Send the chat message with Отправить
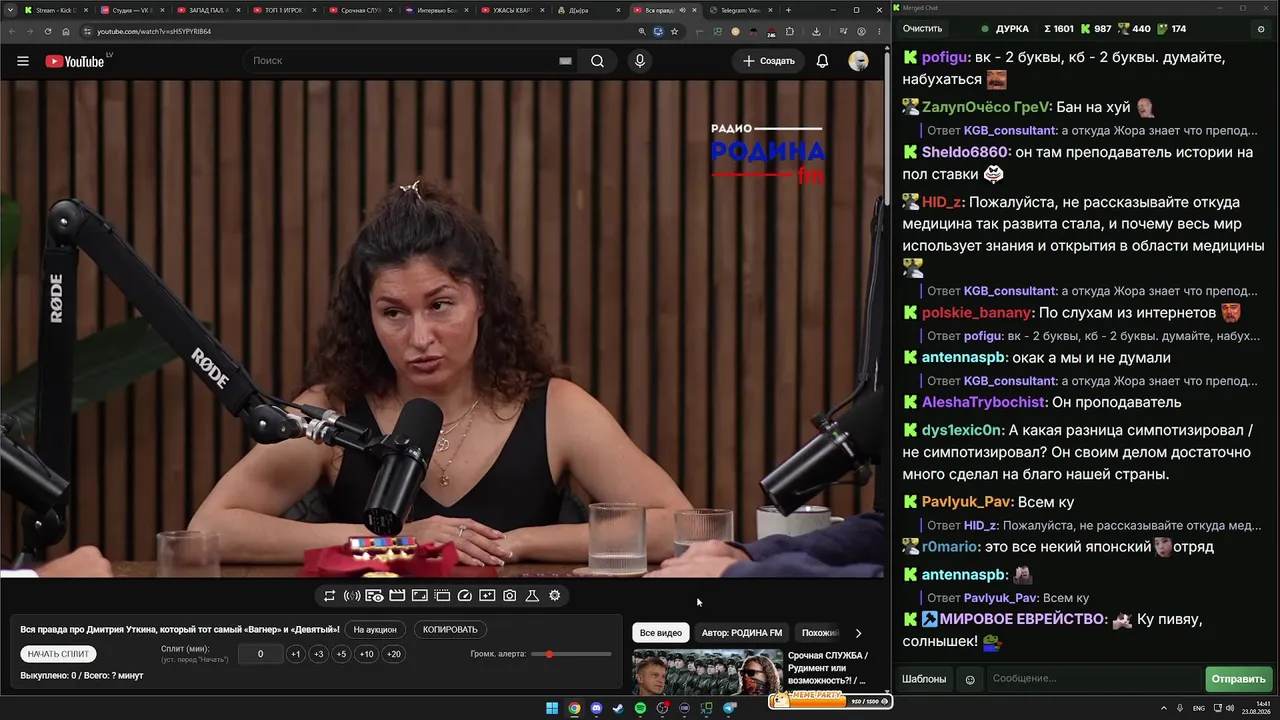 pos(1238,679)
